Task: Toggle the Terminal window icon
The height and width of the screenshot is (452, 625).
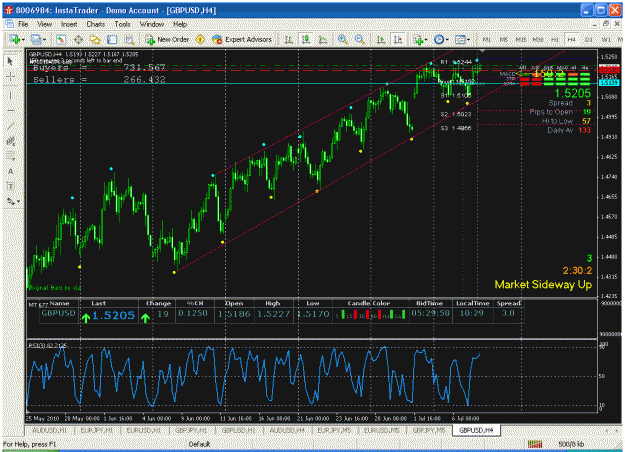Action: point(112,39)
